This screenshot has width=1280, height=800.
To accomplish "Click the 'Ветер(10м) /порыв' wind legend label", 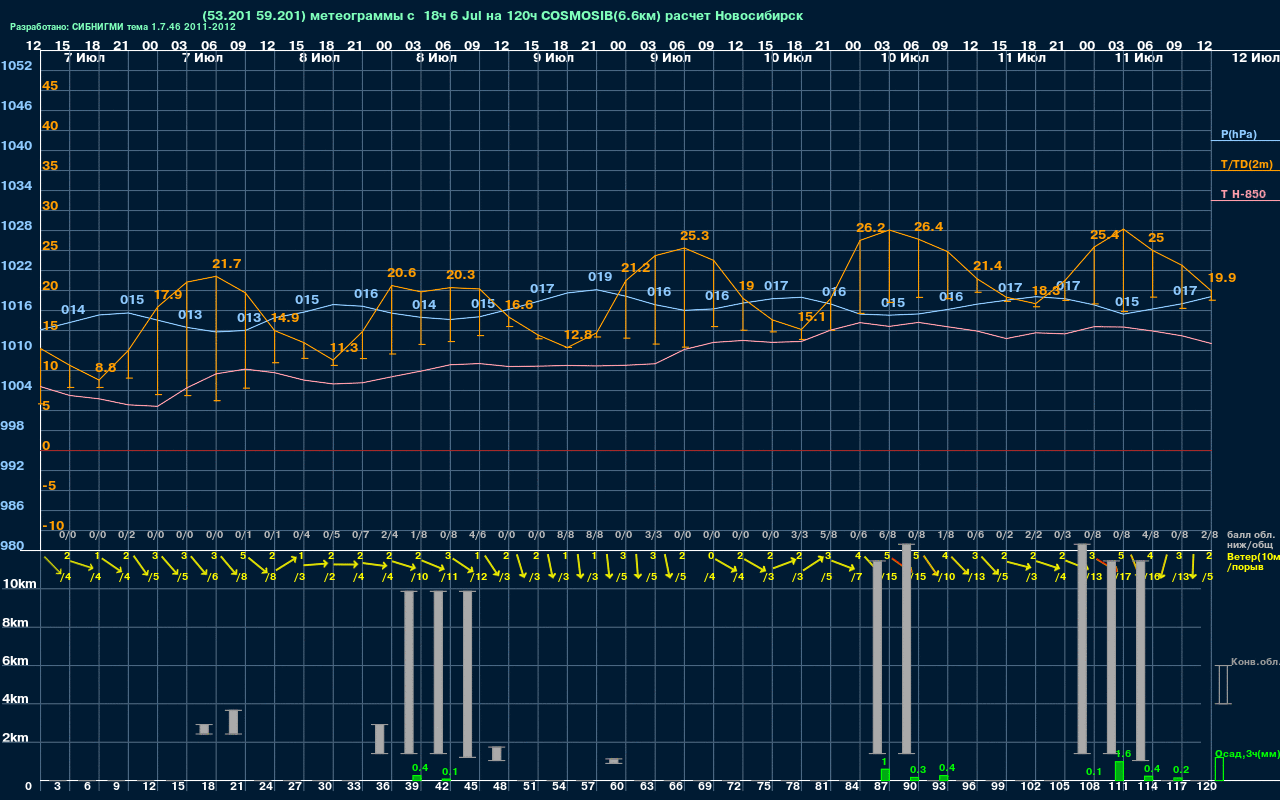I will point(1252,561).
